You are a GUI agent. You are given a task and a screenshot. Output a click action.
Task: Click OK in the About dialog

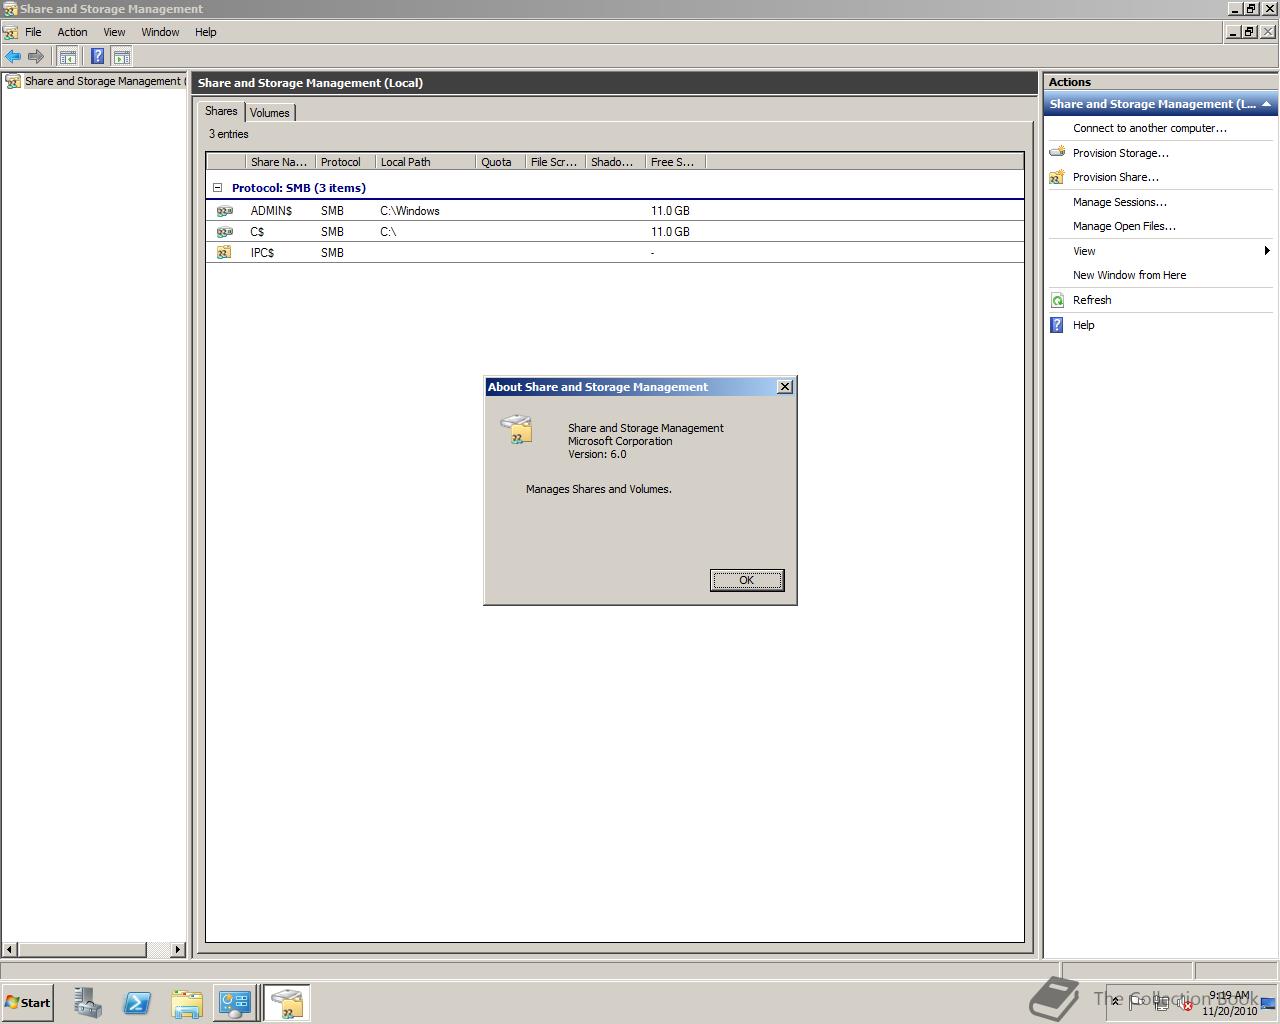[x=747, y=580]
